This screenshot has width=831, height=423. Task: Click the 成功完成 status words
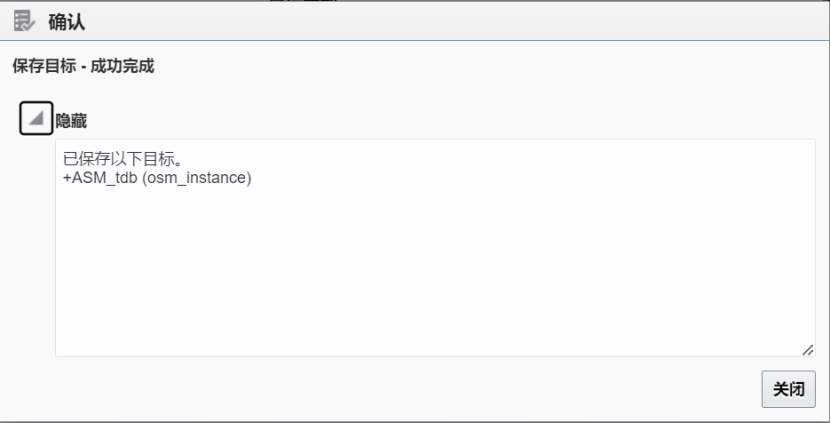[122, 66]
